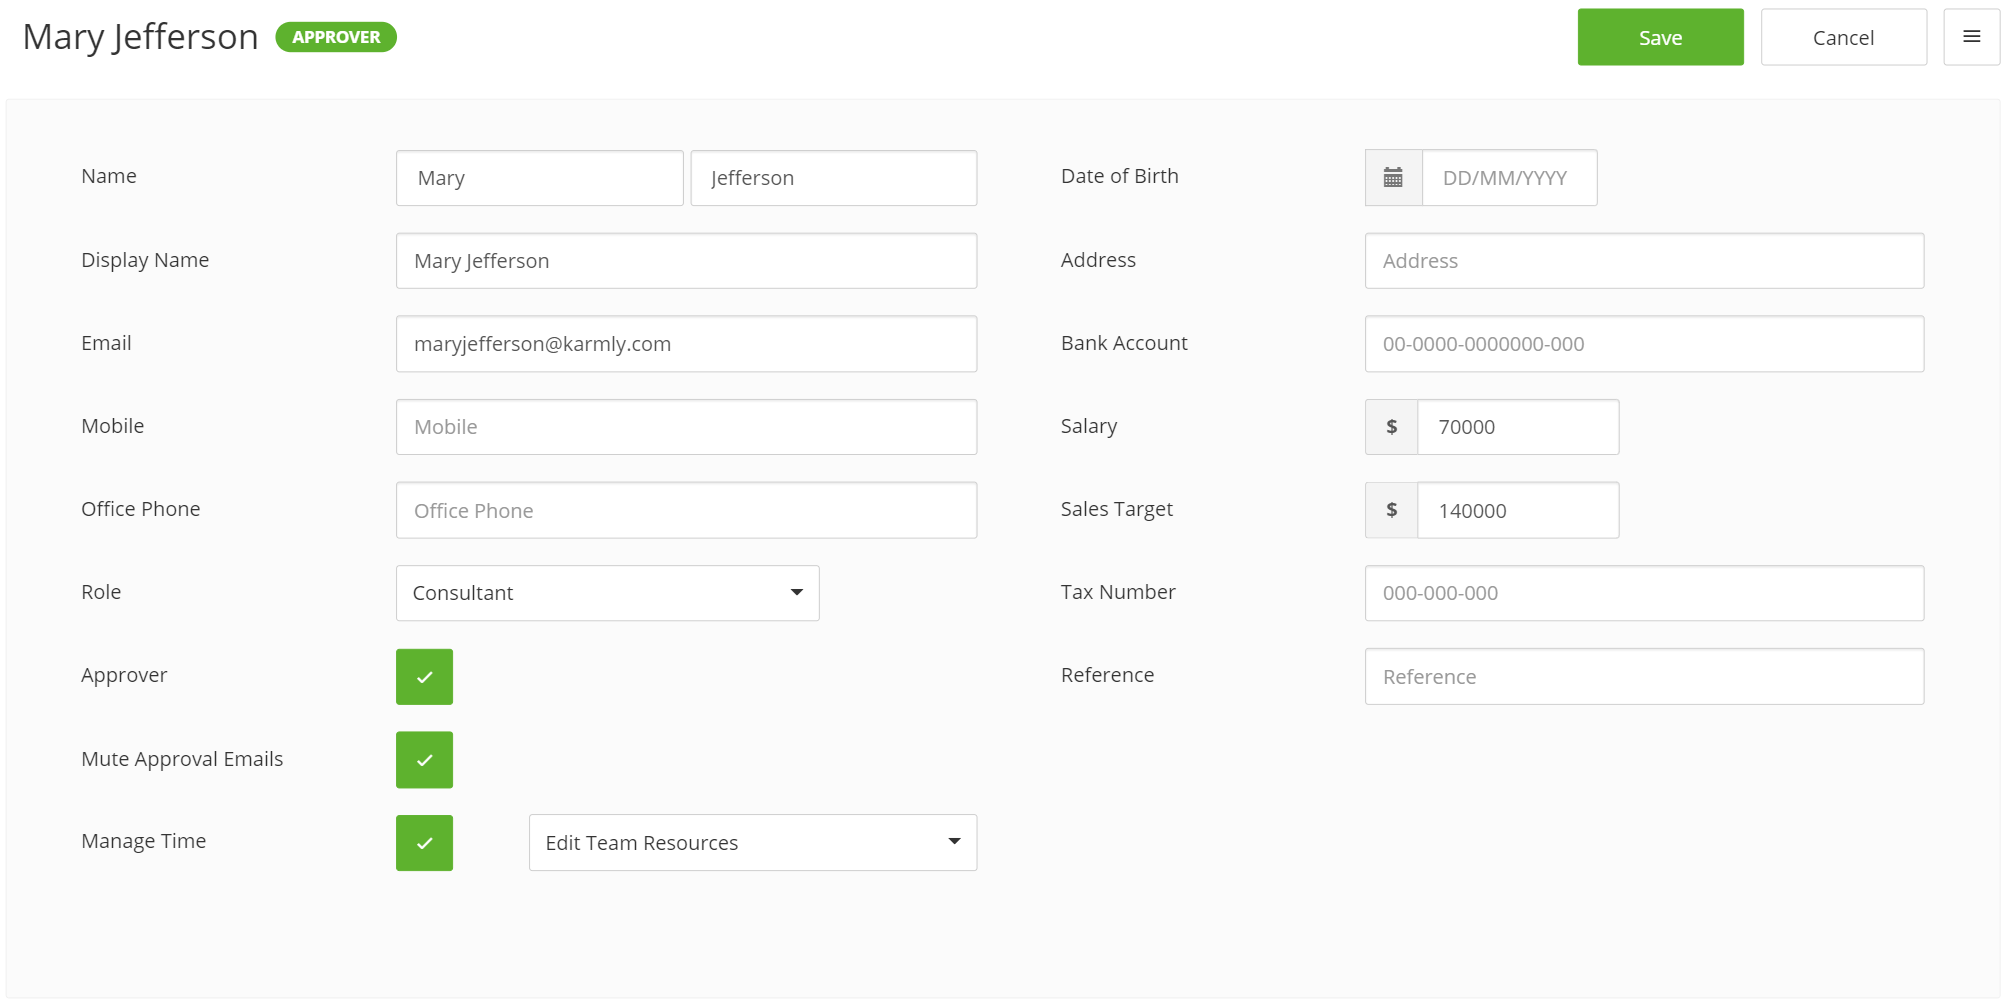
Task: Click the Mary Jefferson page heading
Action: pyautogui.click(x=140, y=37)
